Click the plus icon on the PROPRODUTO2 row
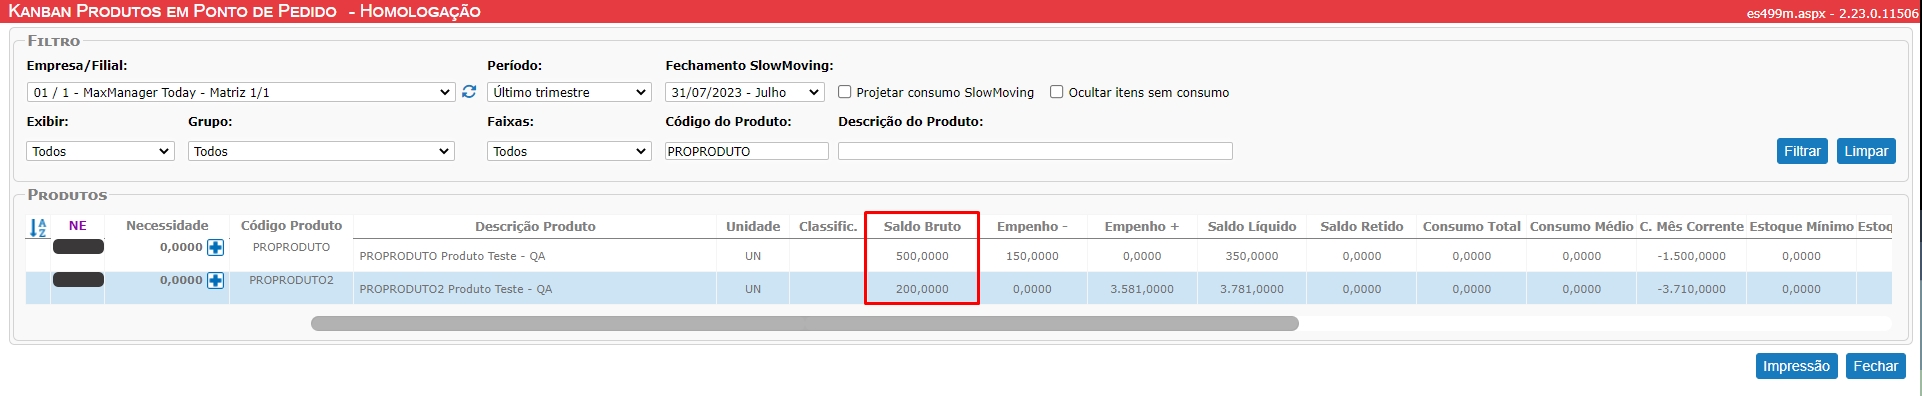Screen dimensions: 1922x396 point(215,281)
